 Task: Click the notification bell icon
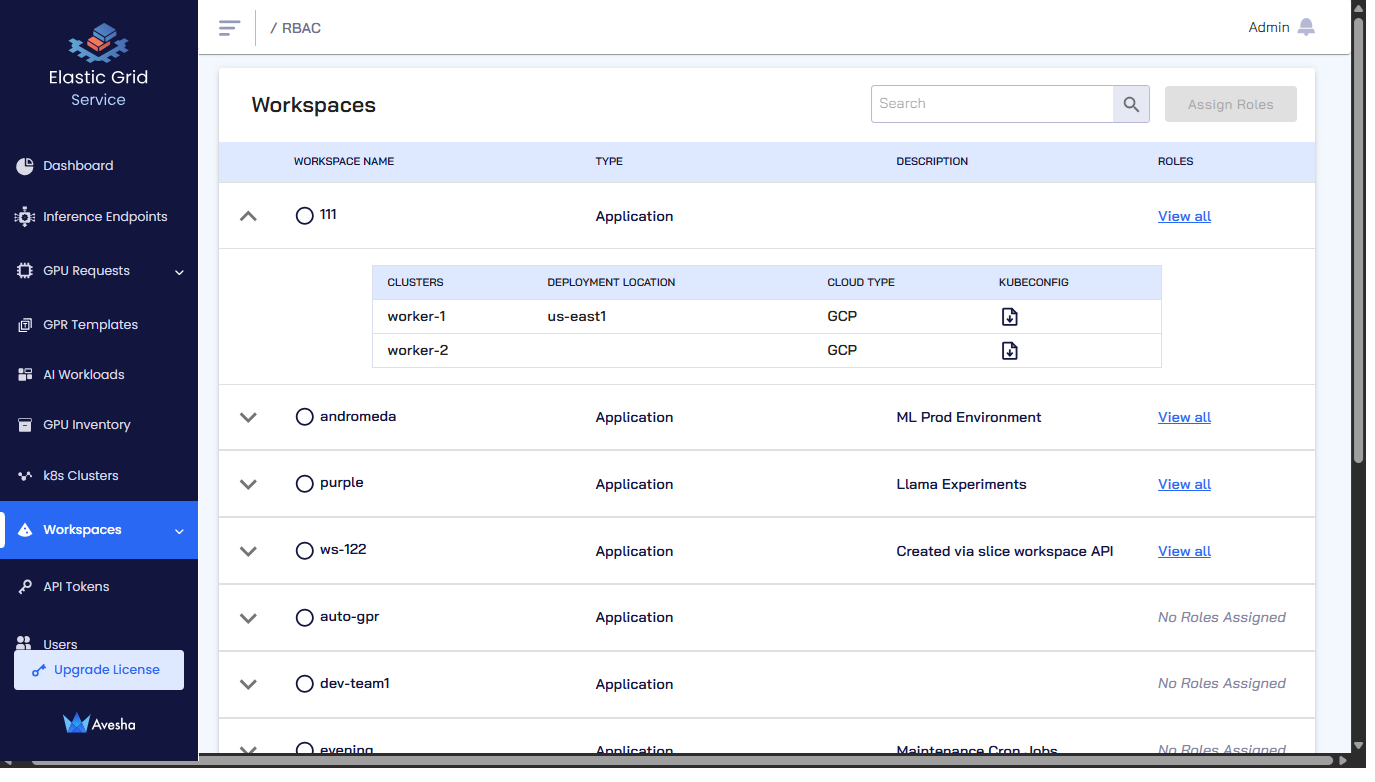tap(1306, 28)
